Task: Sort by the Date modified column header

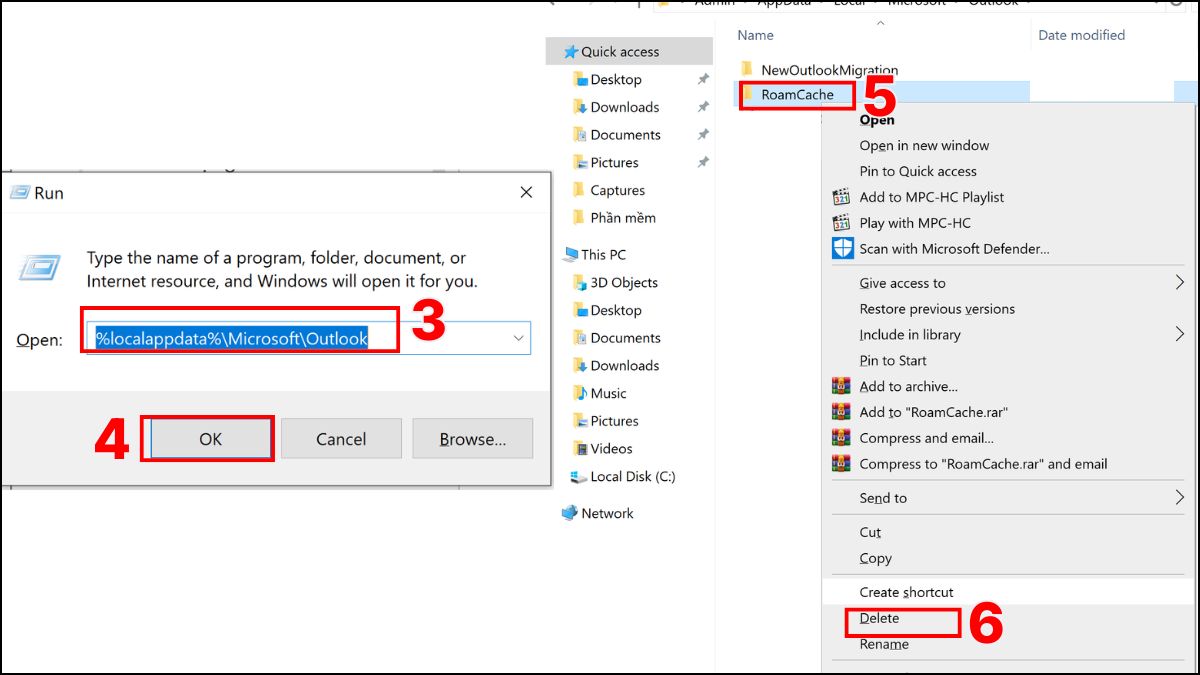Action: click(1081, 35)
